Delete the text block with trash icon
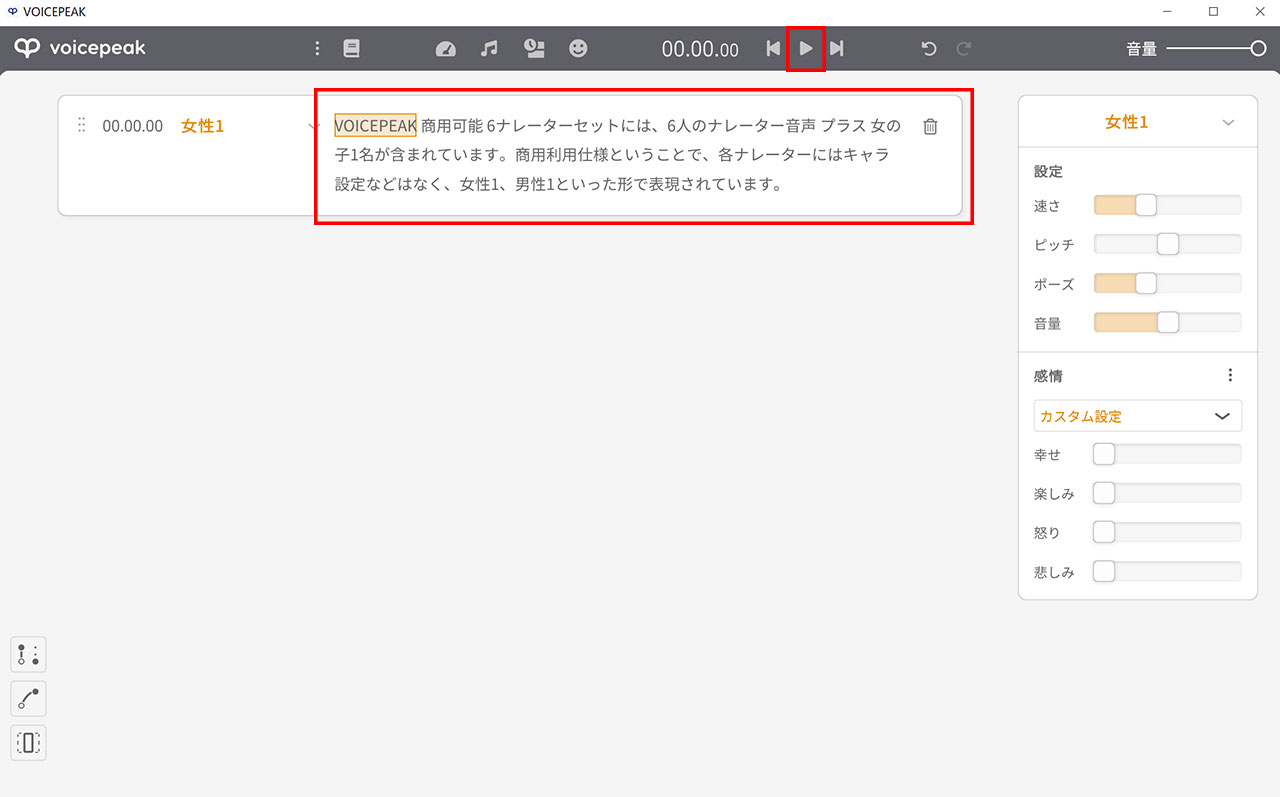1280x797 pixels. point(930,126)
